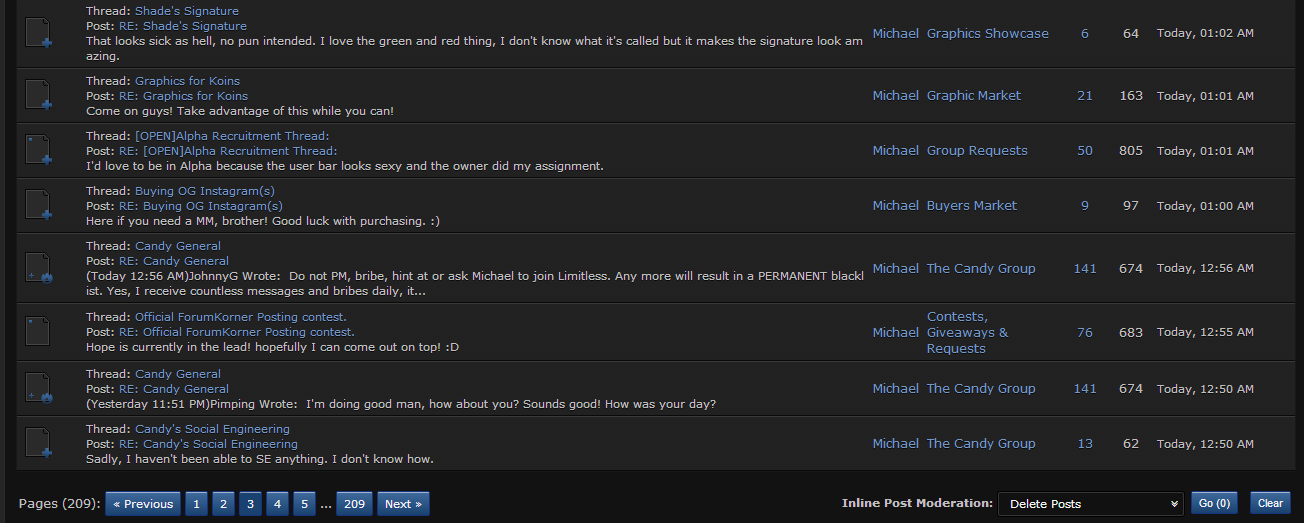Click the post icon beside Shade's Signature
This screenshot has width=1304, height=523.
click(x=38, y=33)
